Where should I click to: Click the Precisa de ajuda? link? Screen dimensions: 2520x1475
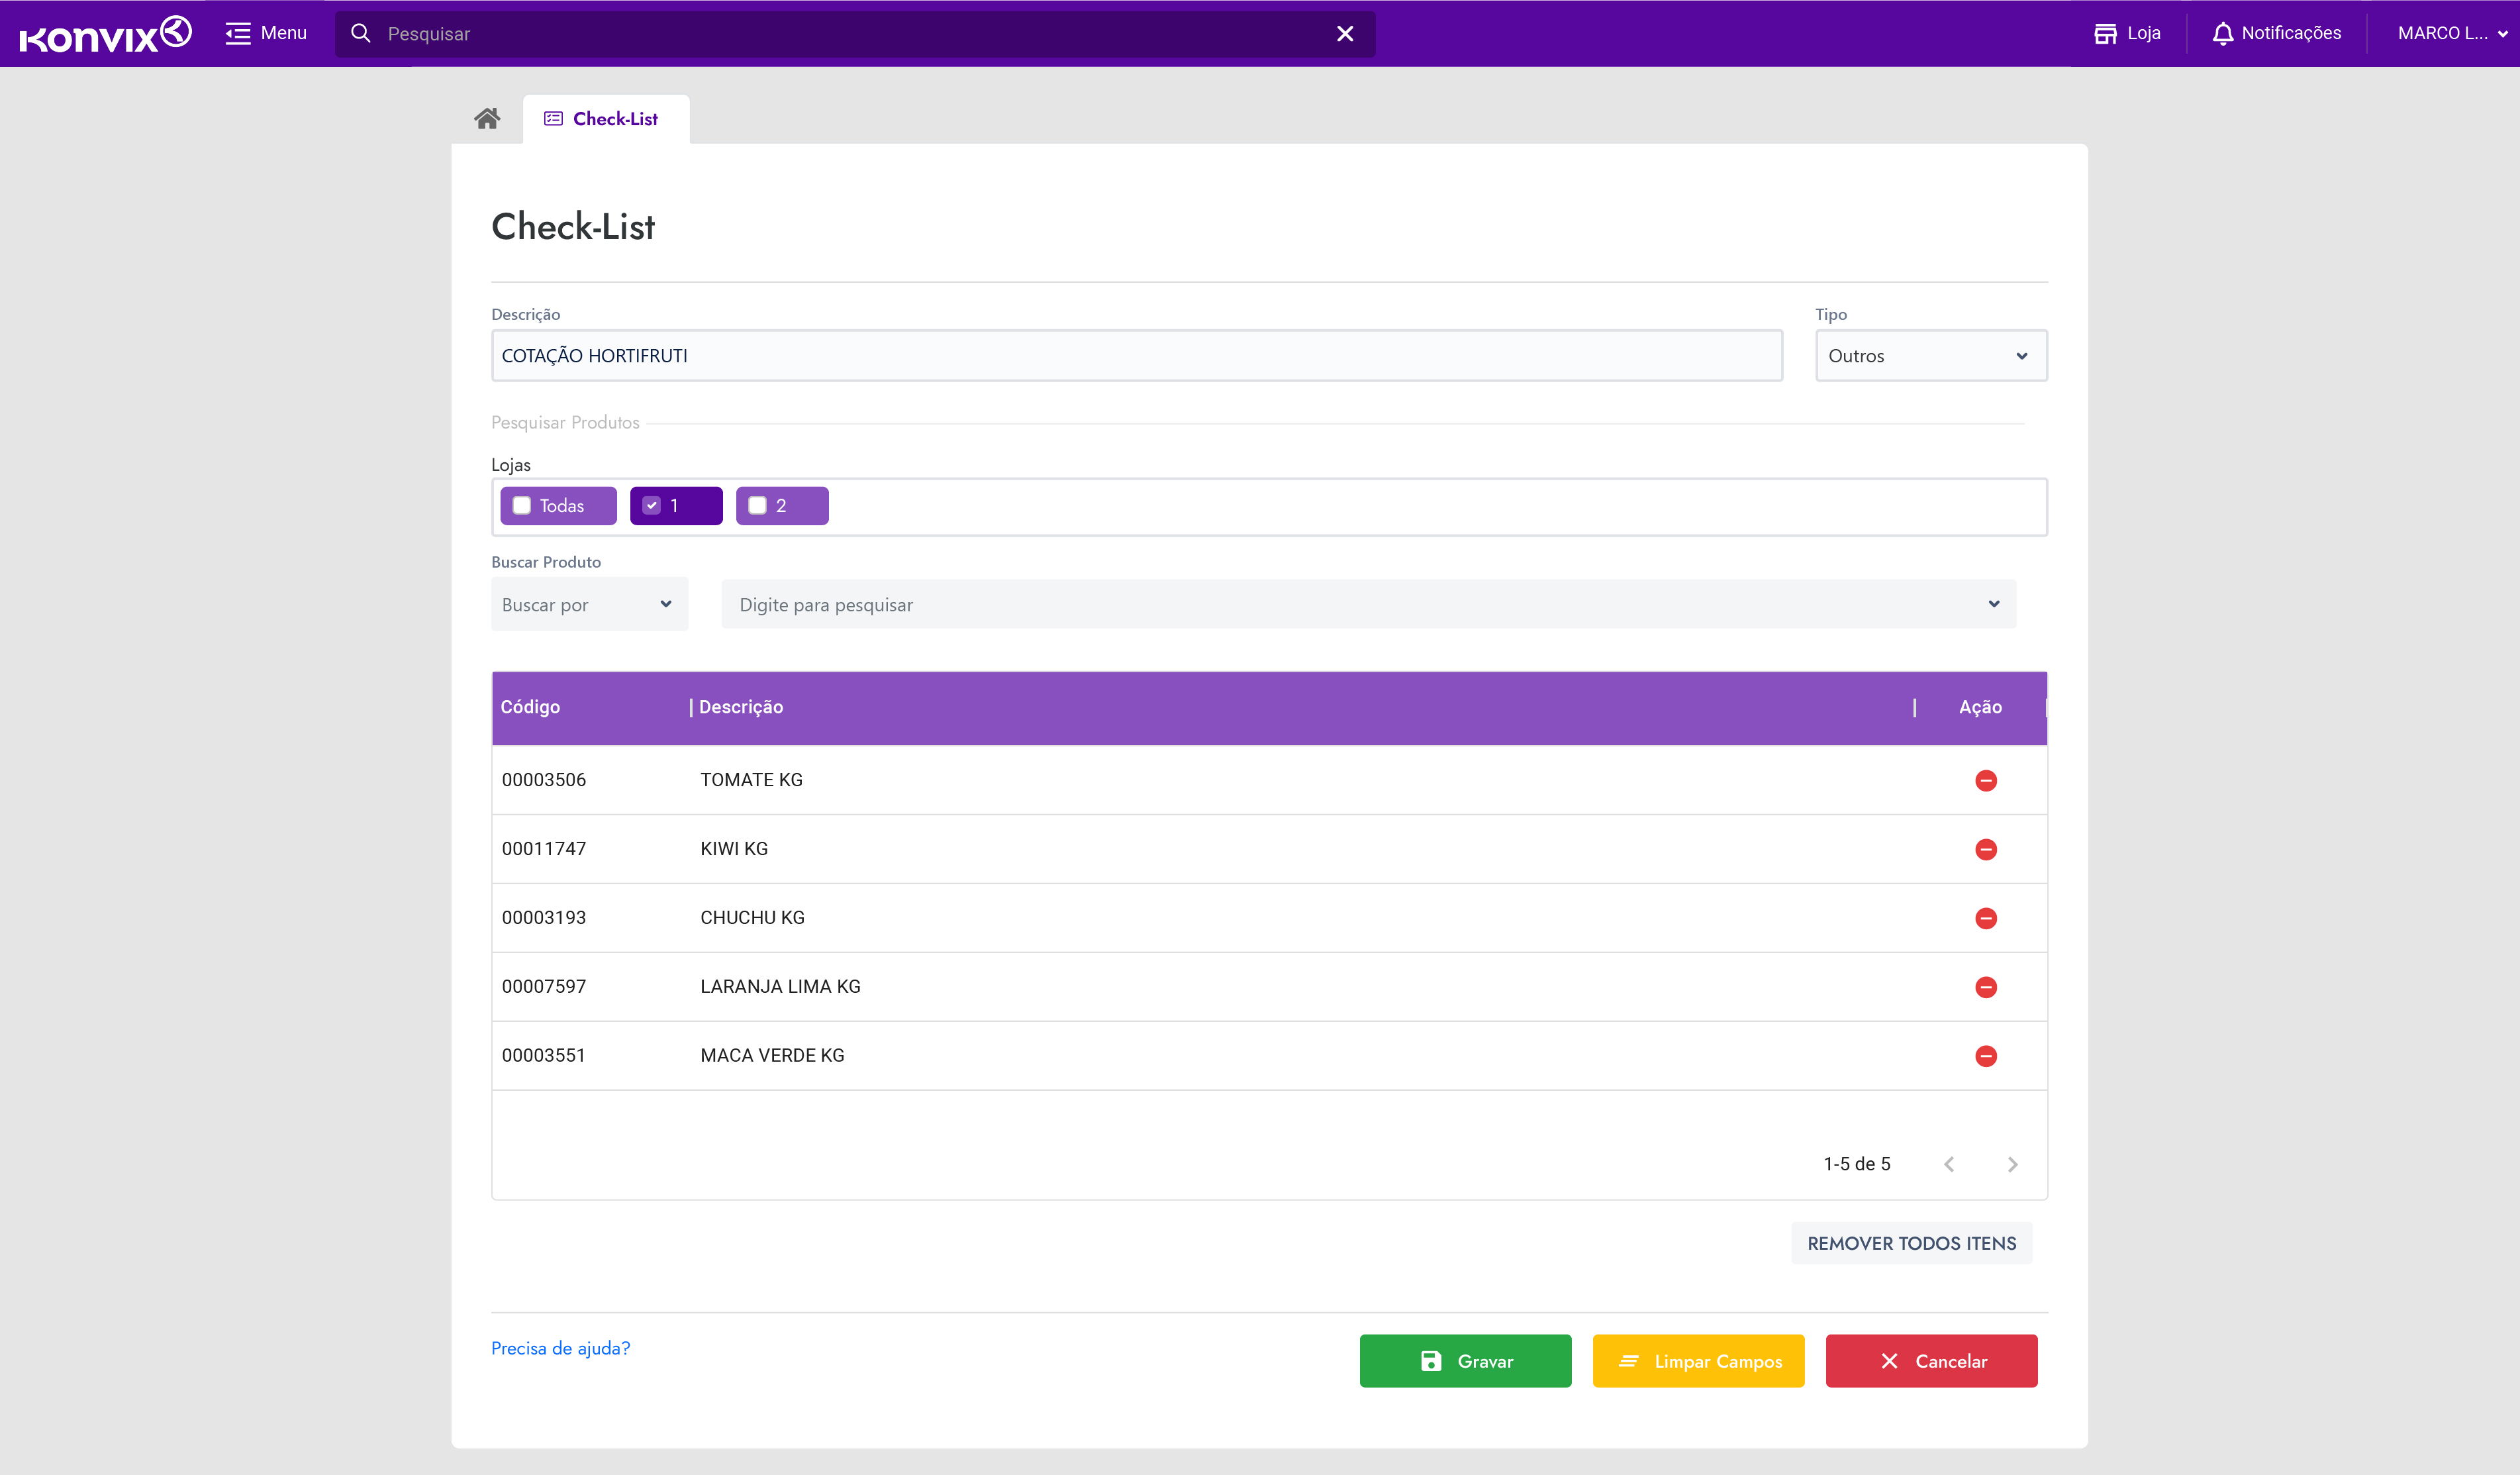(x=560, y=1348)
